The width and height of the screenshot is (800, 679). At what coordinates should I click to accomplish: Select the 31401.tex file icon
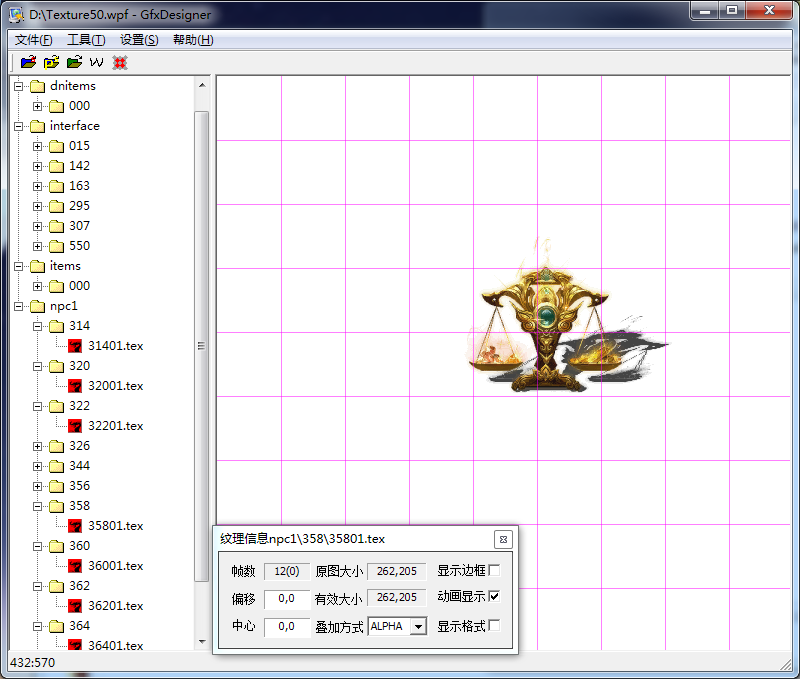75,346
